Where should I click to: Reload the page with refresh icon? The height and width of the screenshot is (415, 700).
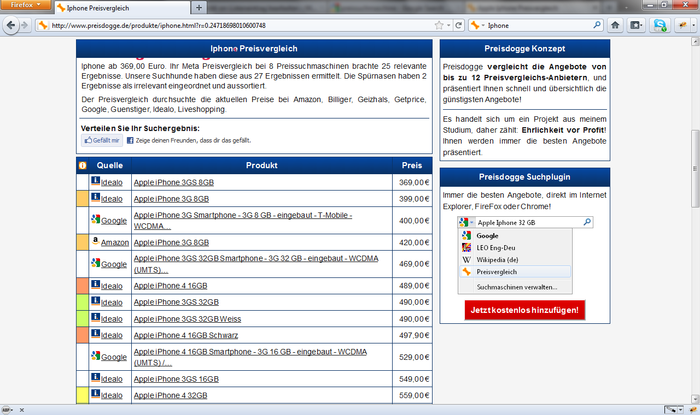click(x=458, y=25)
